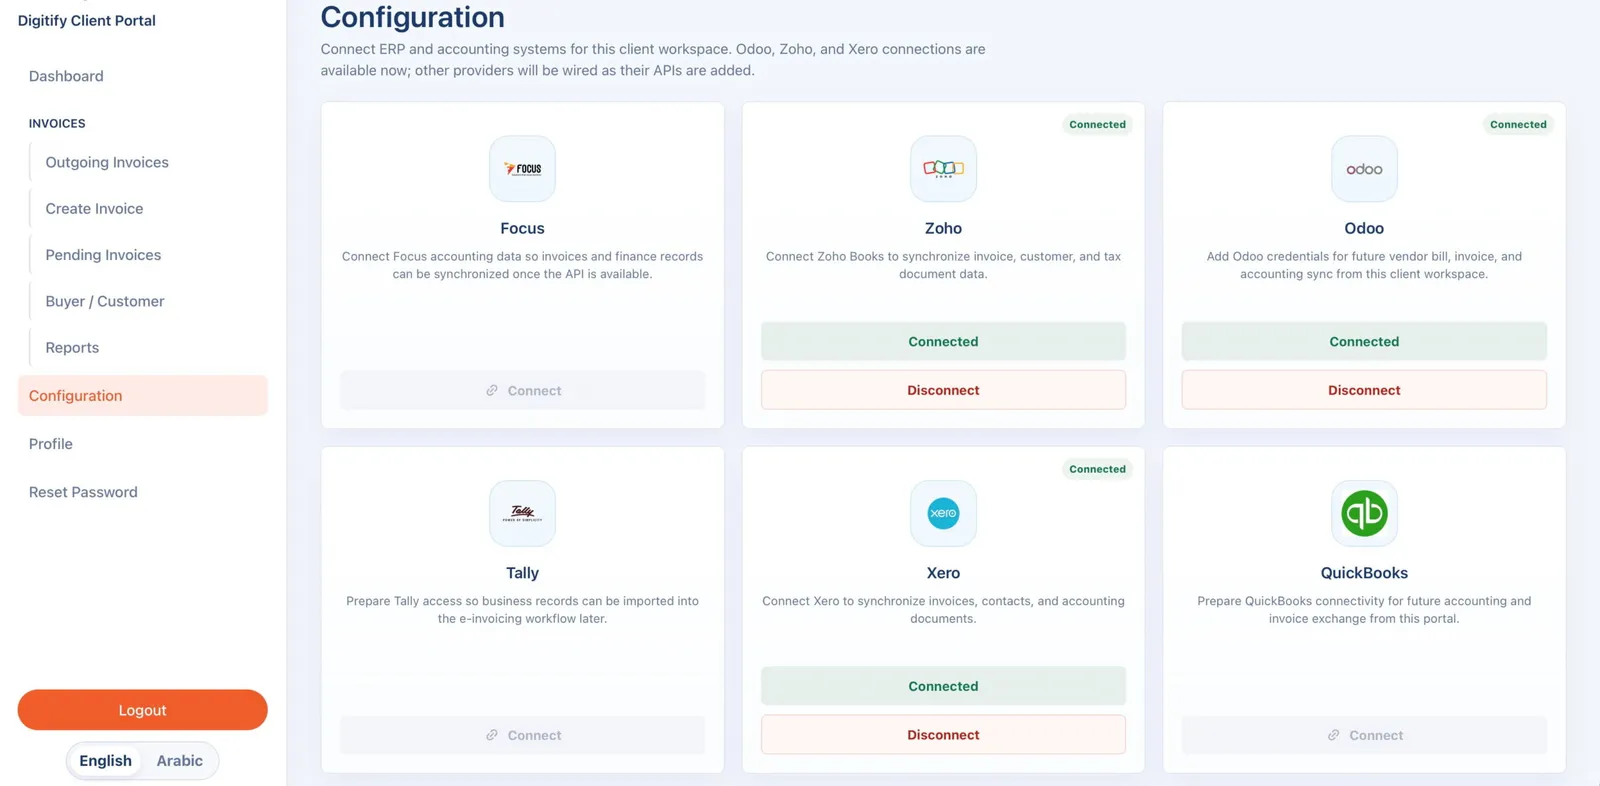Click the Tally logo icon

coord(522,513)
